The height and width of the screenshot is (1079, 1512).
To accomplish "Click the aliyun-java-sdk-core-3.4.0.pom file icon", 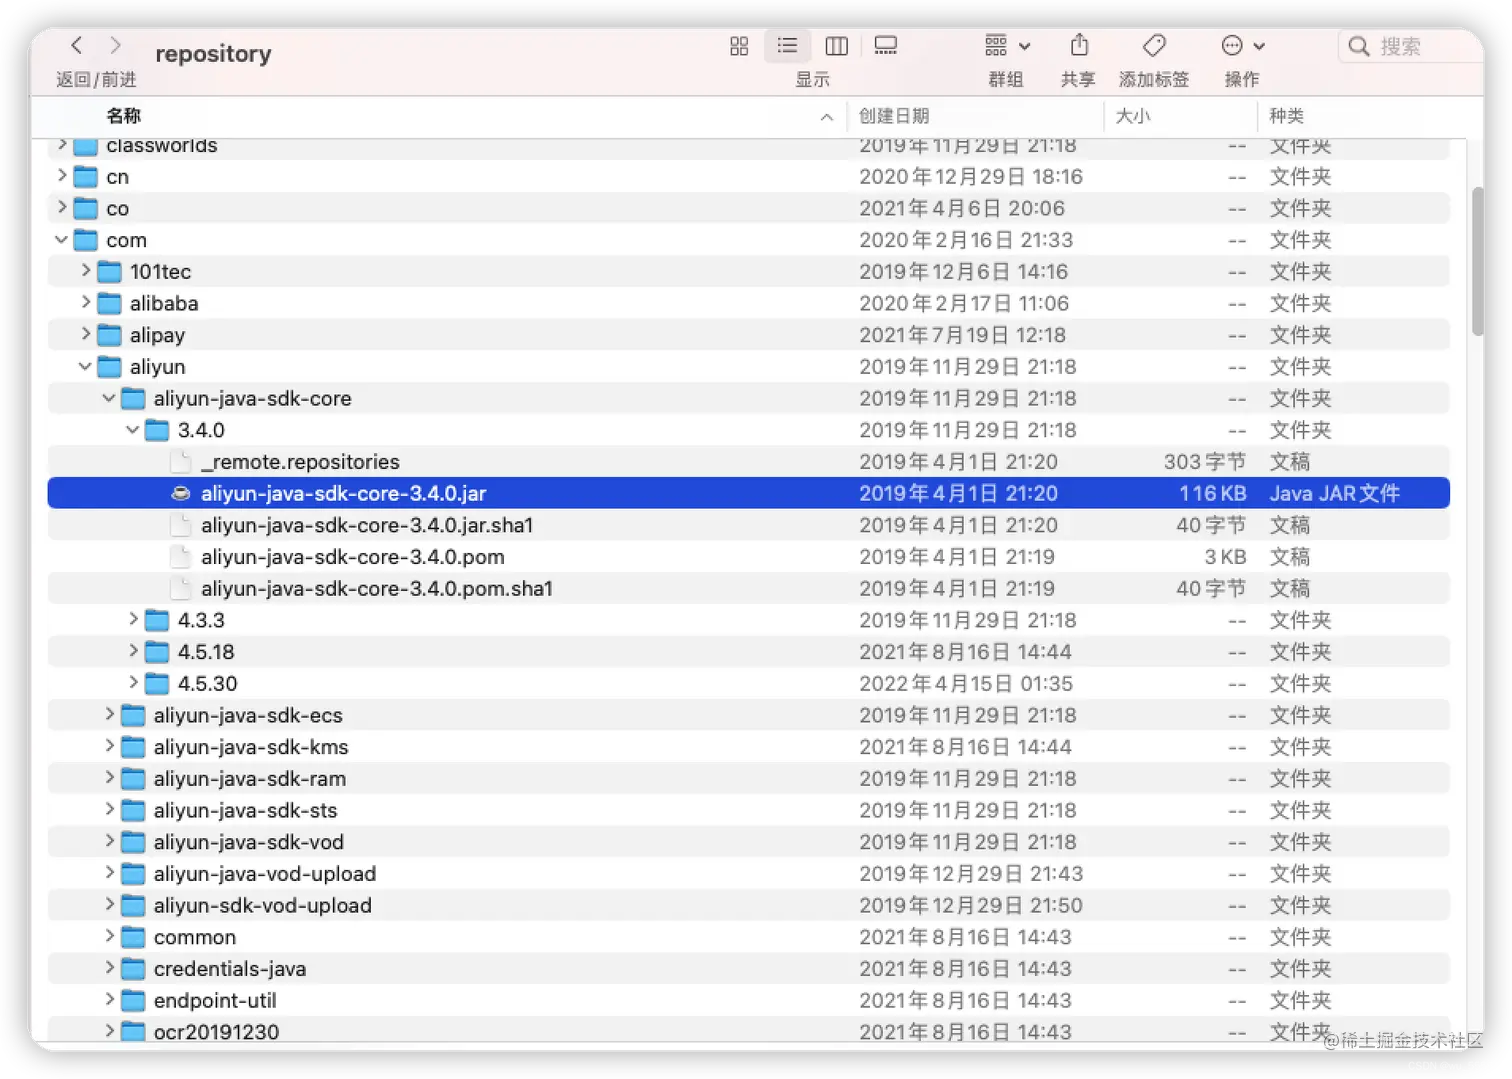I will (x=181, y=557).
